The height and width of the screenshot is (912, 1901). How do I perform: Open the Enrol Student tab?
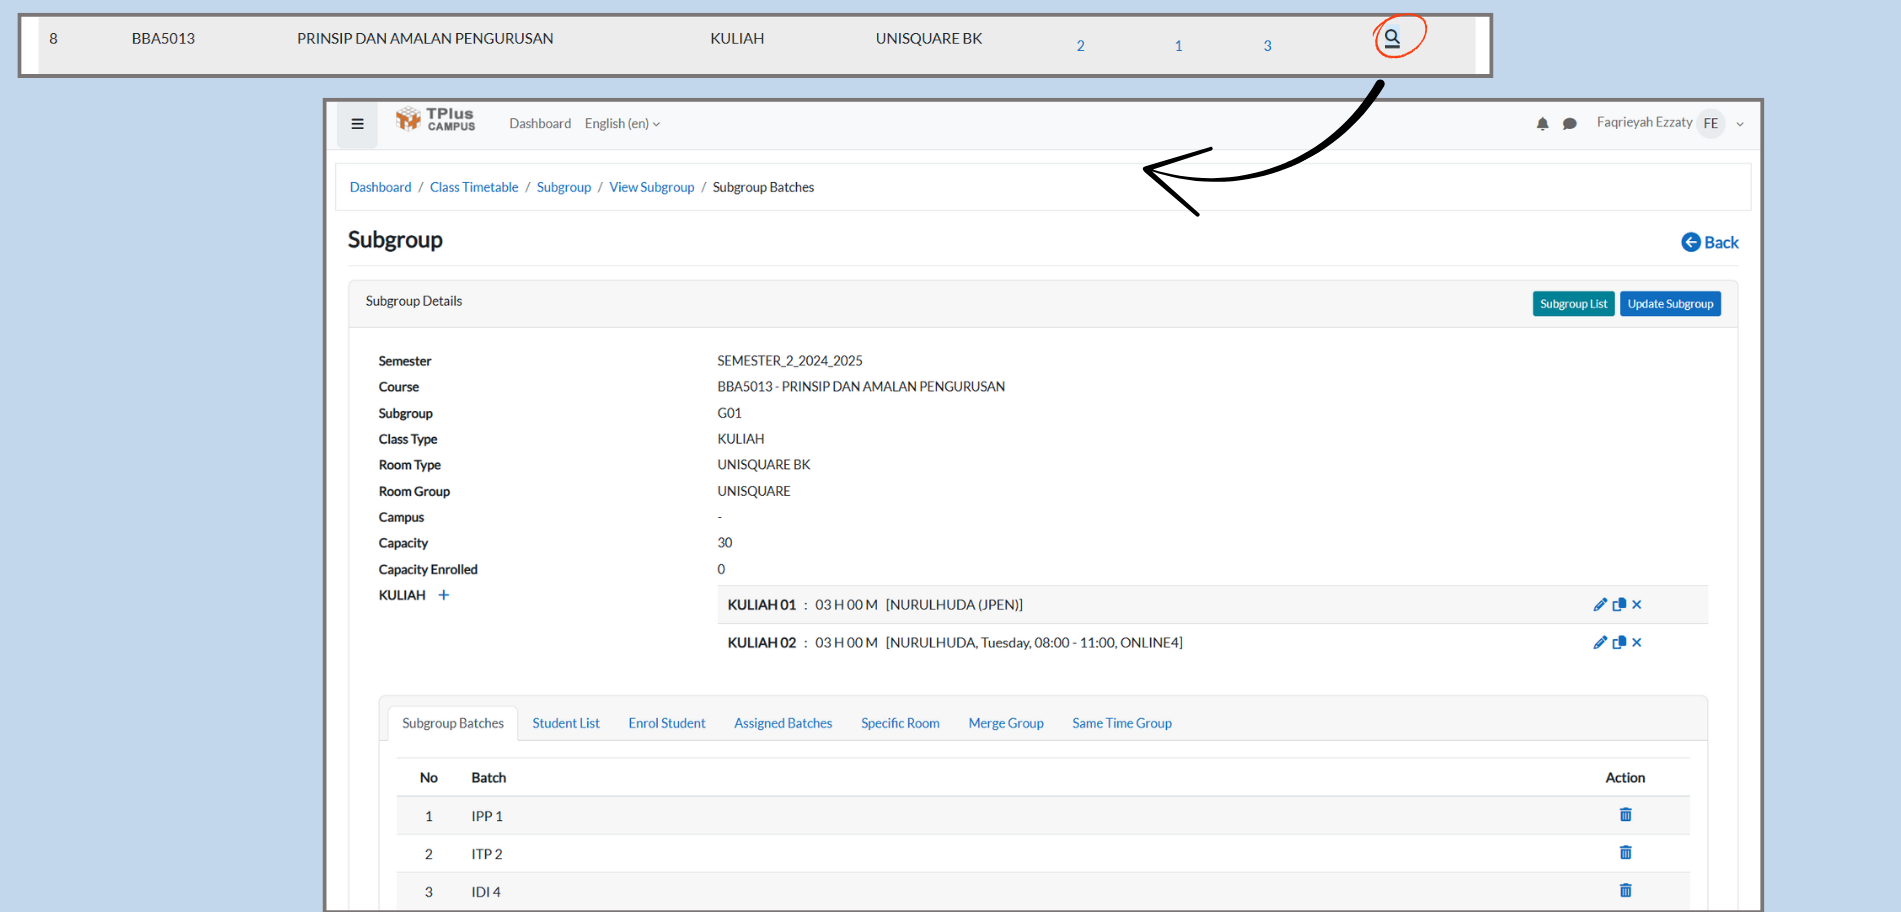coord(666,723)
